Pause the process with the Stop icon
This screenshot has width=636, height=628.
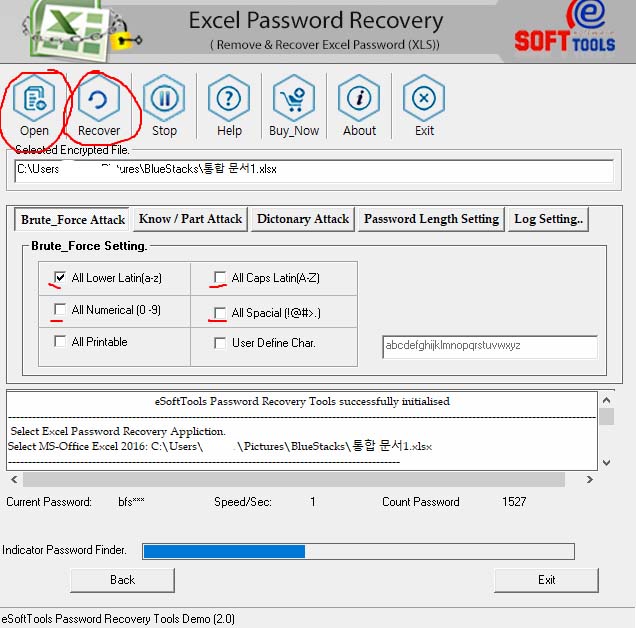164,99
